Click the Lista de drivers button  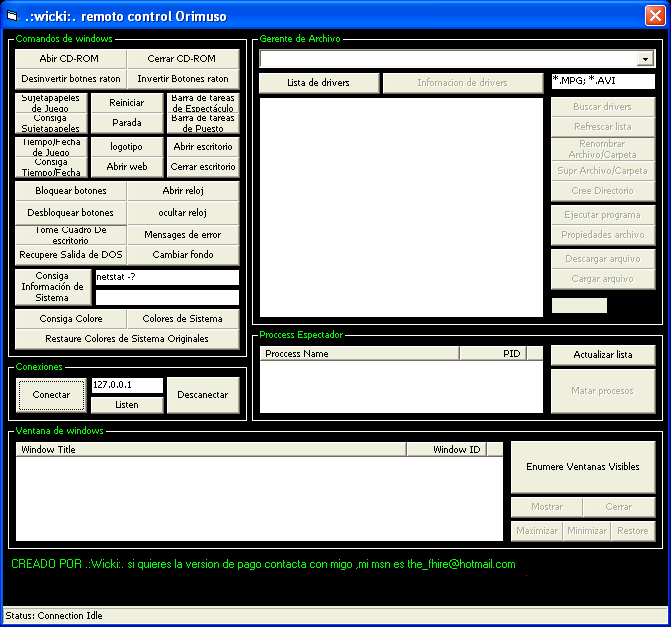(x=318, y=83)
